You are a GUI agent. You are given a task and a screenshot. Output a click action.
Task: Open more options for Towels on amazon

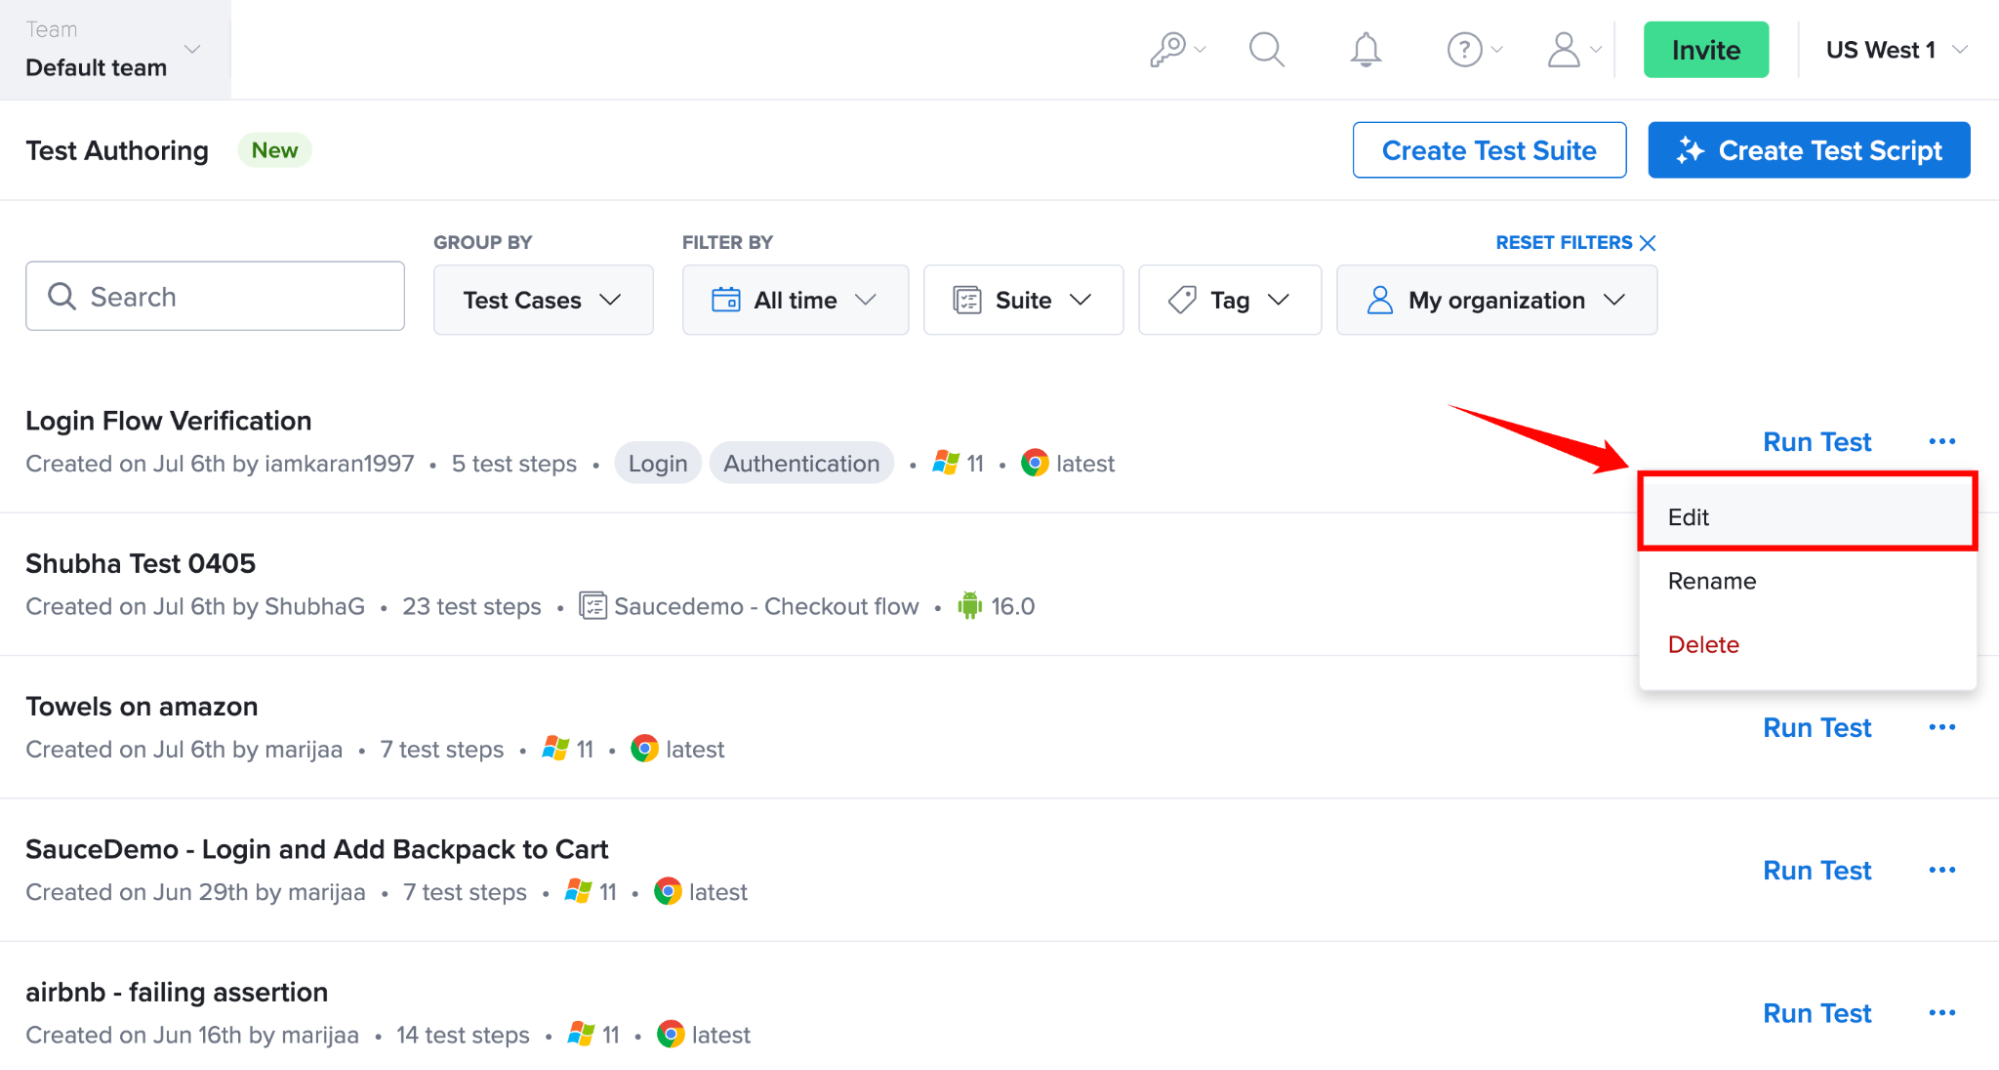(x=1942, y=727)
